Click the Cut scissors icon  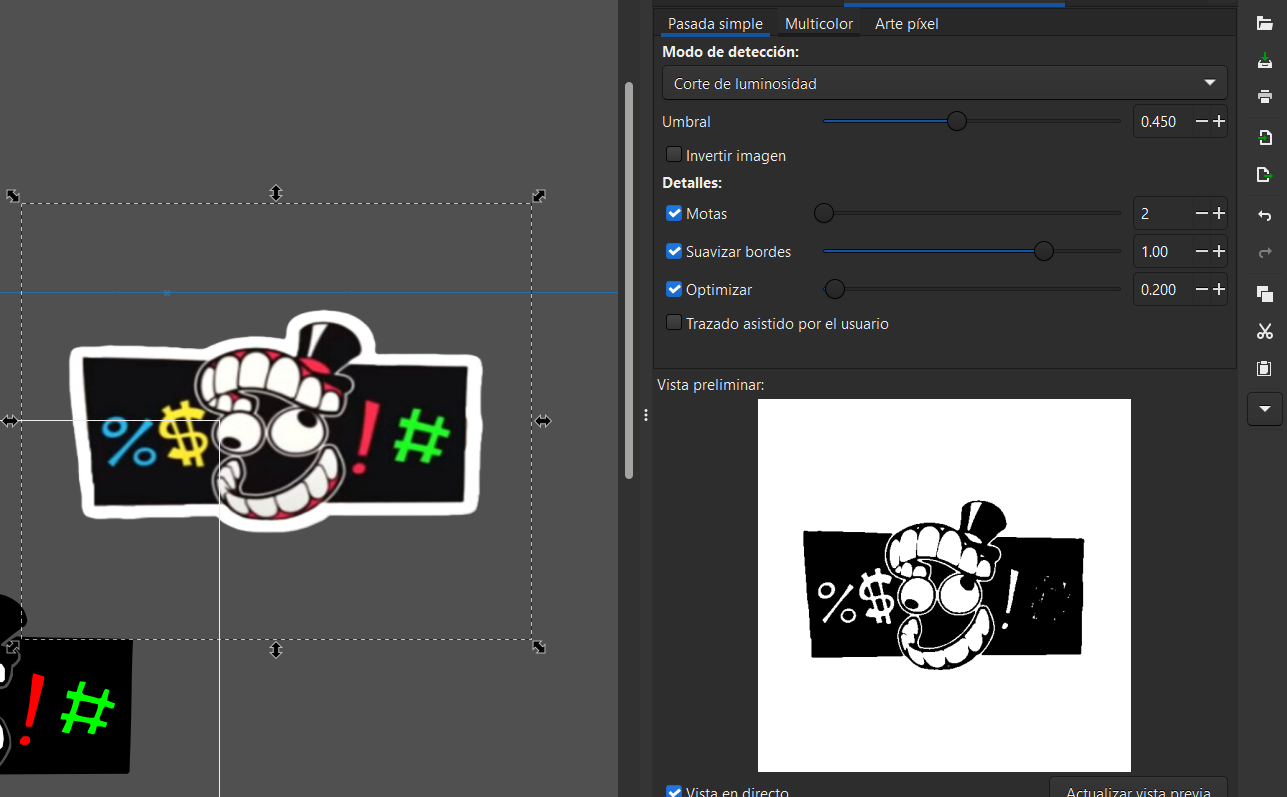point(1264,331)
